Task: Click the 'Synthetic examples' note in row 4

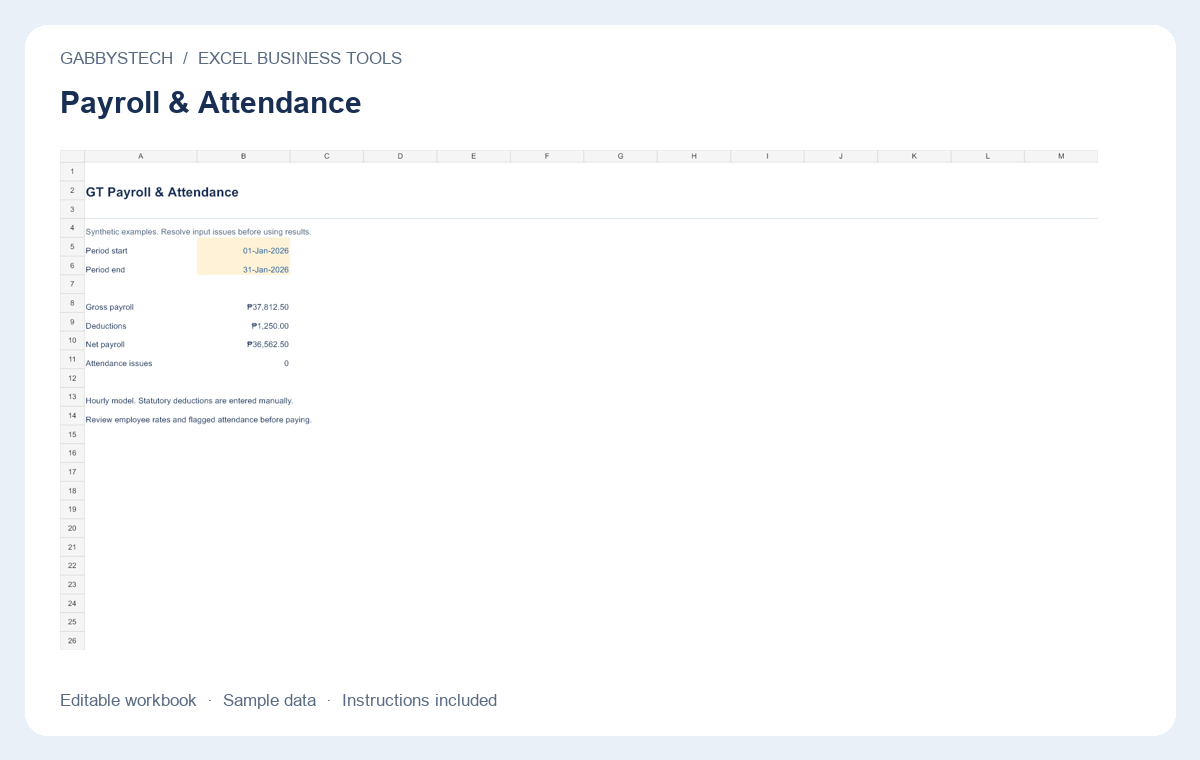Action: tap(198, 232)
